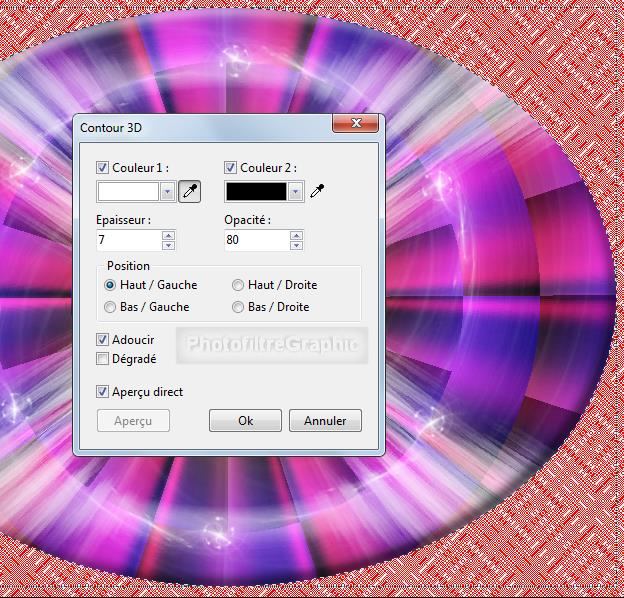Pick Couleur 1 with the eyedropper

(x=189, y=191)
